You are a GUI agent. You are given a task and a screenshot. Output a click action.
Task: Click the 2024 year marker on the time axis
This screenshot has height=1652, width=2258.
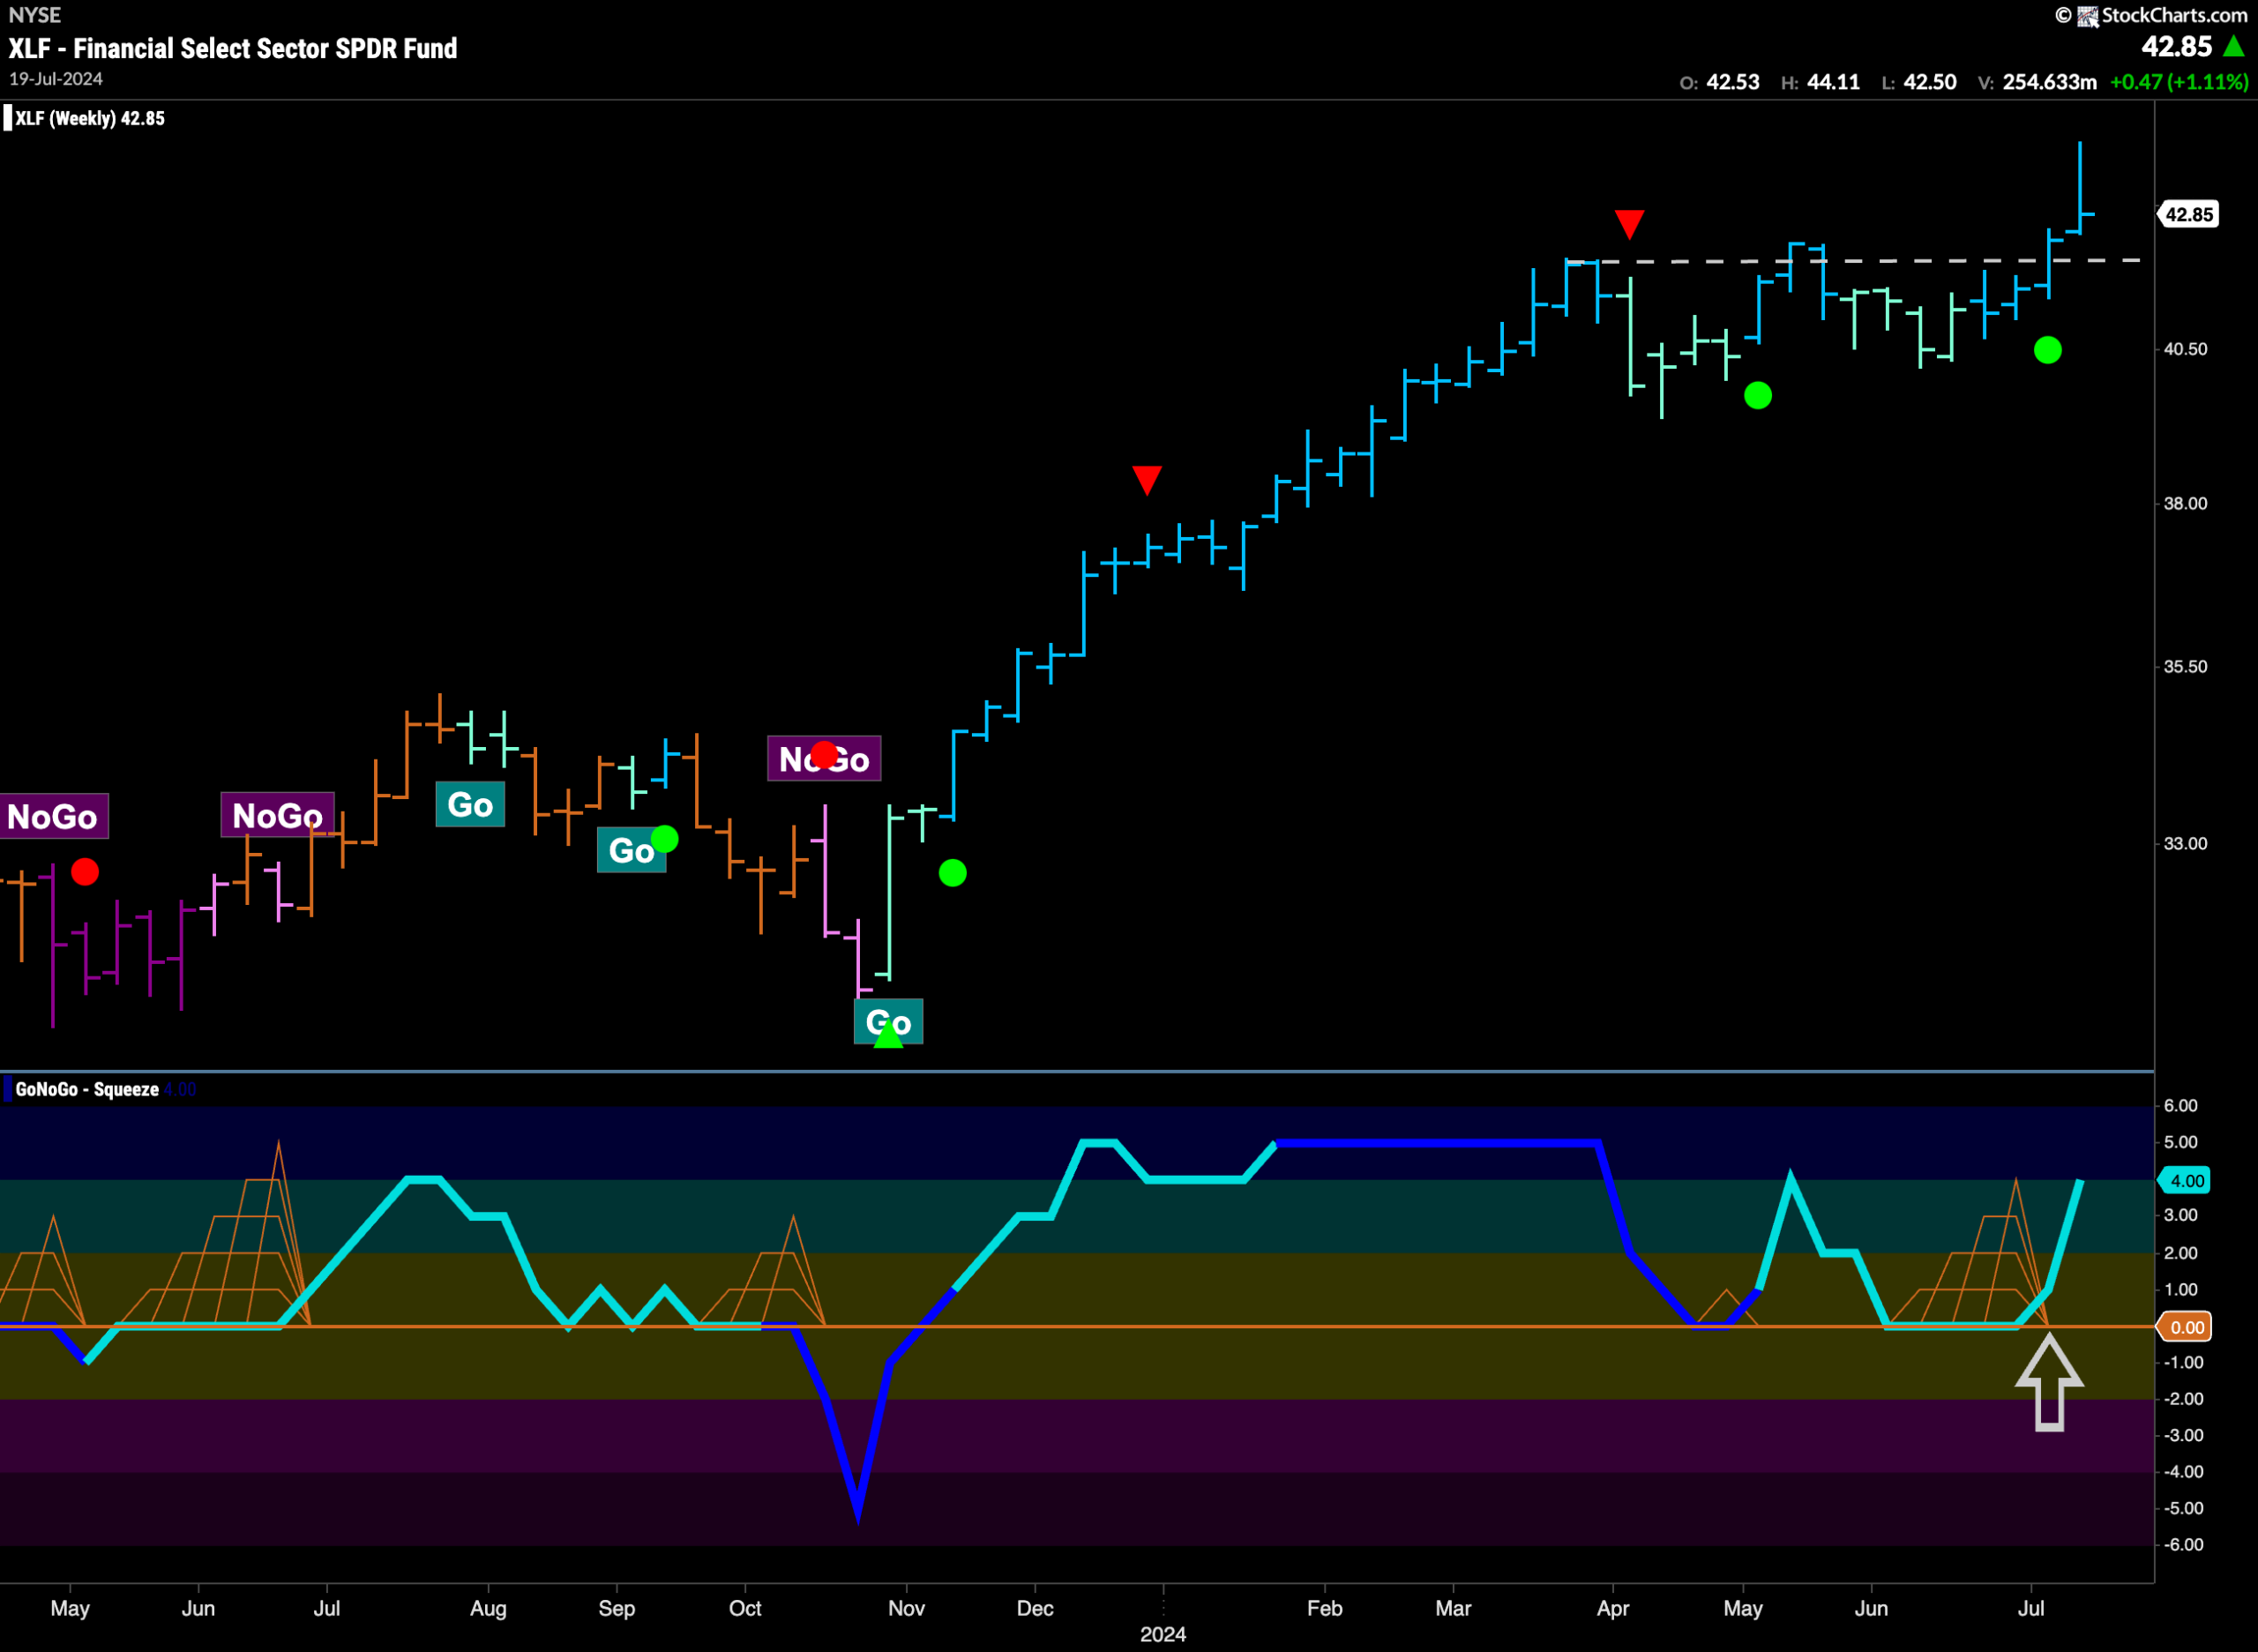tap(1163, 1634)
